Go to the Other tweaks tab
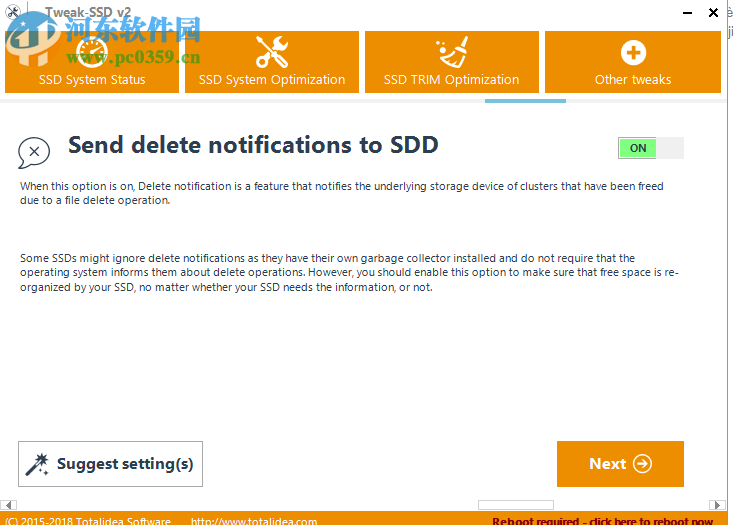Viewport: 733px width, 525px height. pyautogui.click(x=632, y=62)
